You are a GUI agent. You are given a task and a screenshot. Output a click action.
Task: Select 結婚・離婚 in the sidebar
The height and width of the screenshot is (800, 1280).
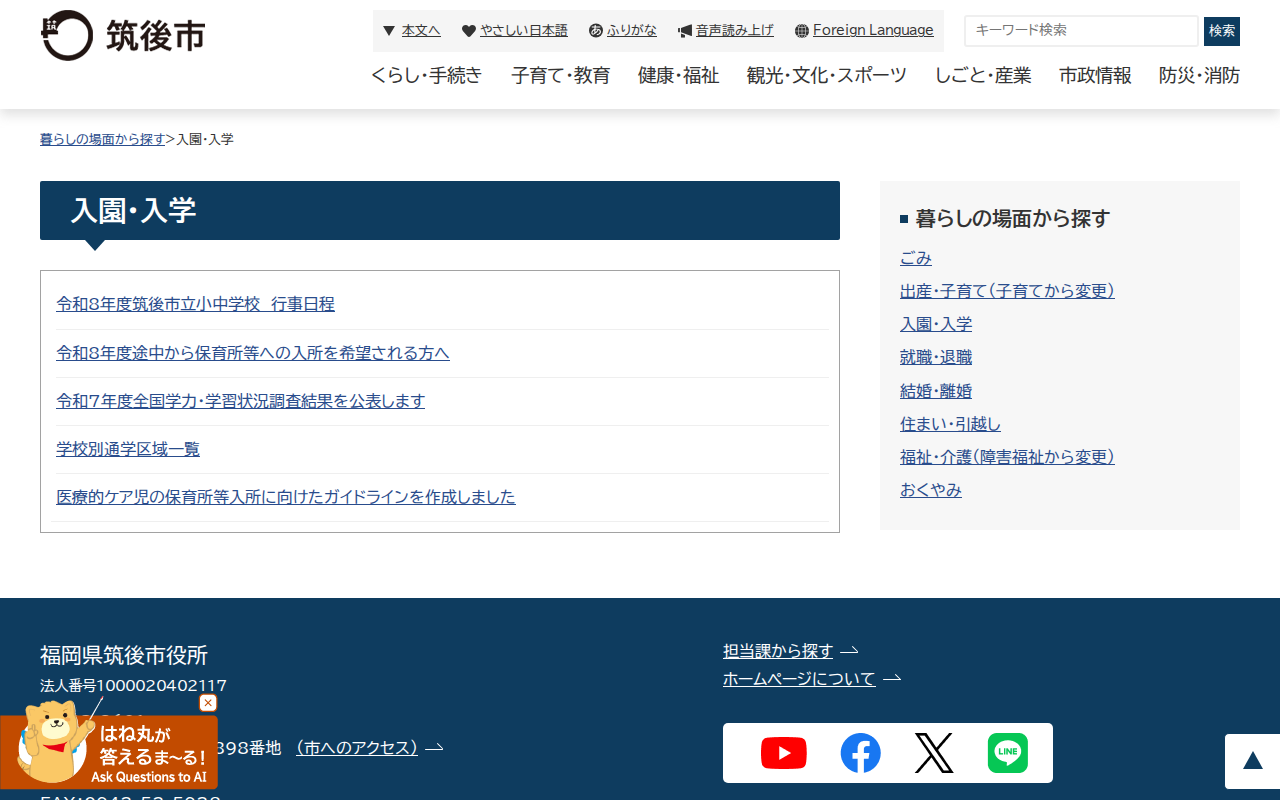[936, 391]
